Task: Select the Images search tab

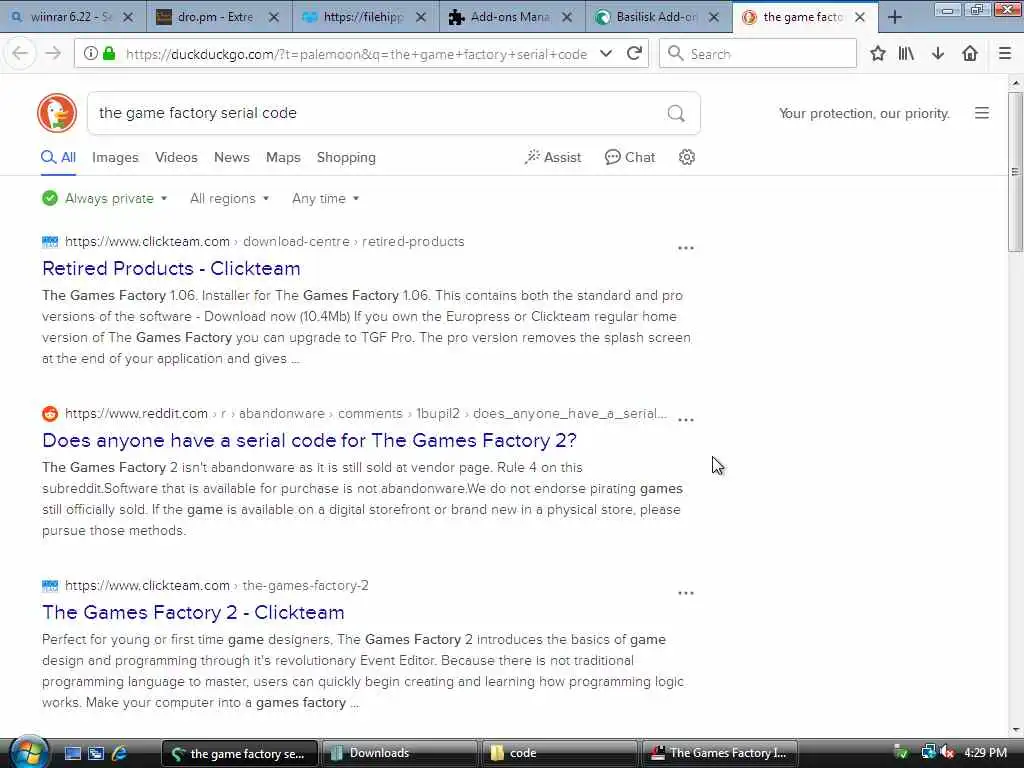Action: click(x=115, y=157)
